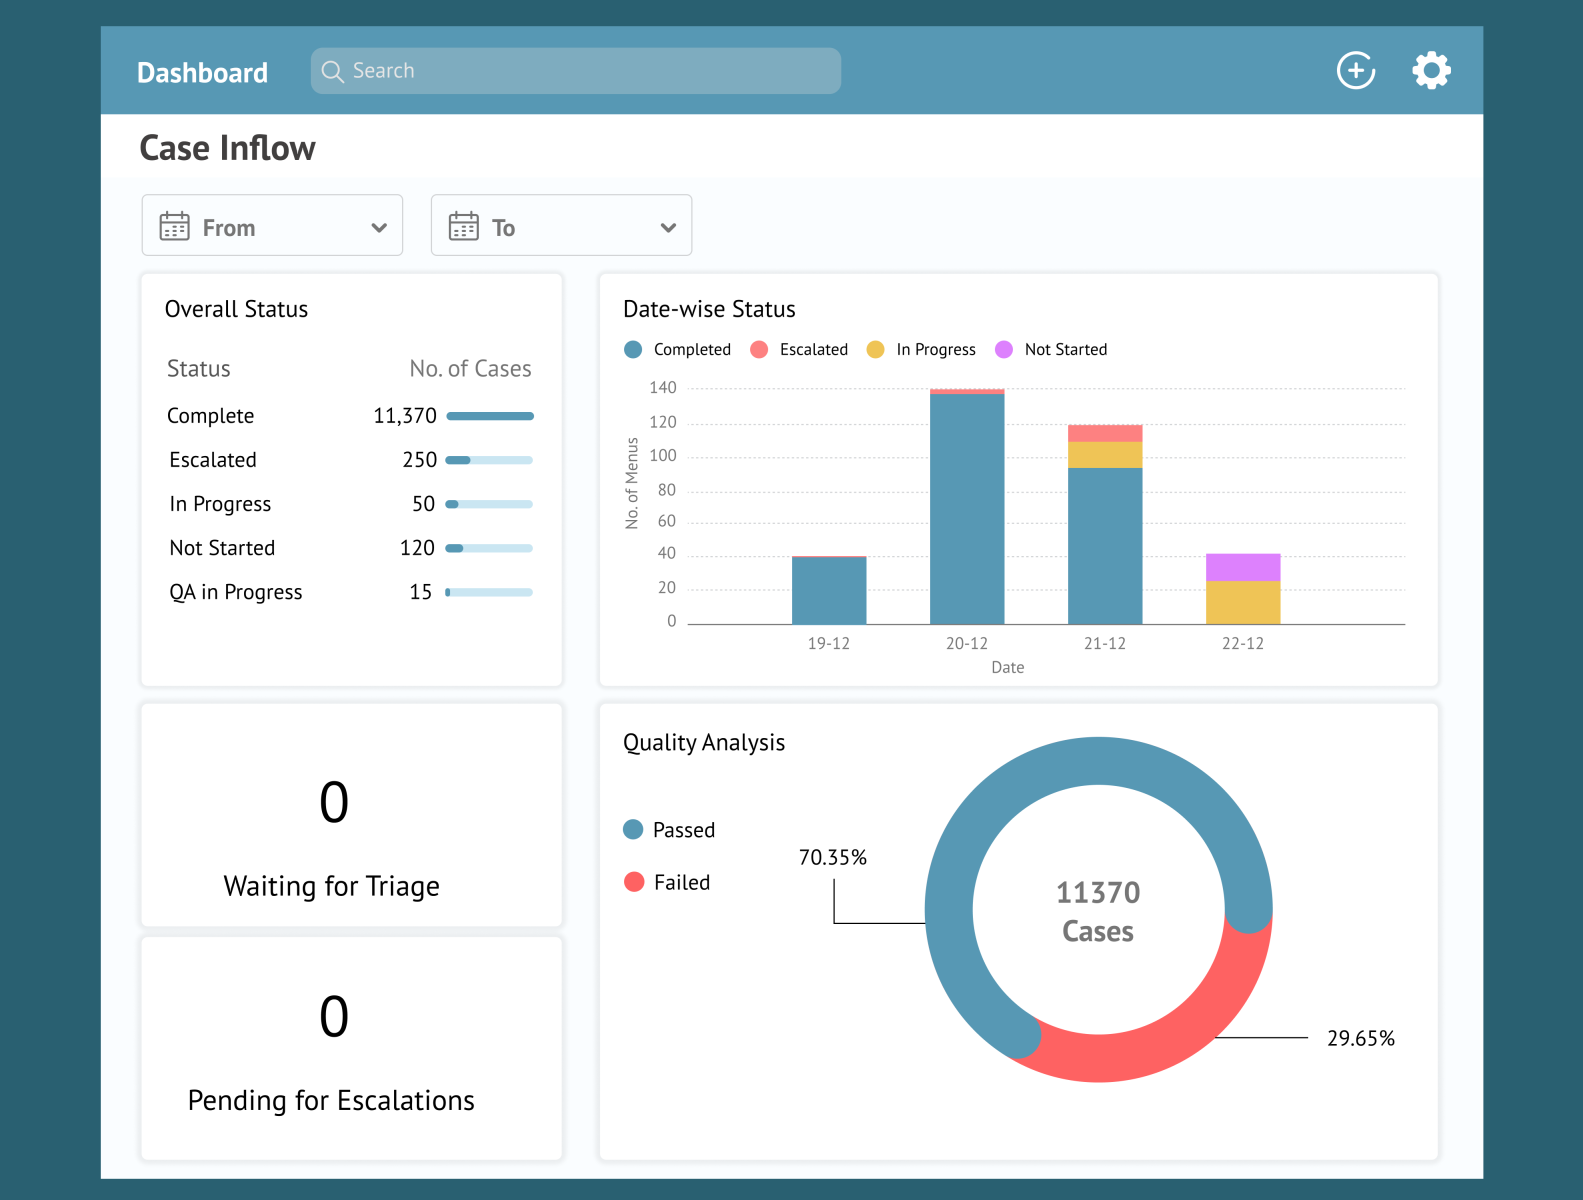1583x1200 pixels.
Task: Click the '20-12' axis date label
Action: [x=967, y=643]
